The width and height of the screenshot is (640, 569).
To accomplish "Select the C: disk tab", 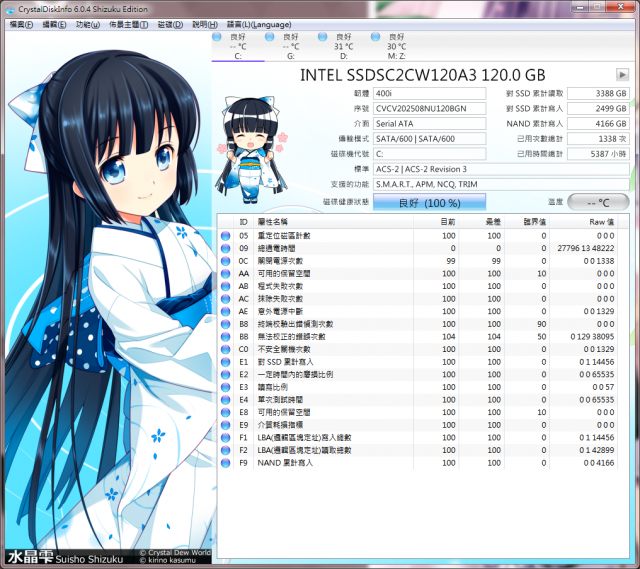I will tap(238, 46).
